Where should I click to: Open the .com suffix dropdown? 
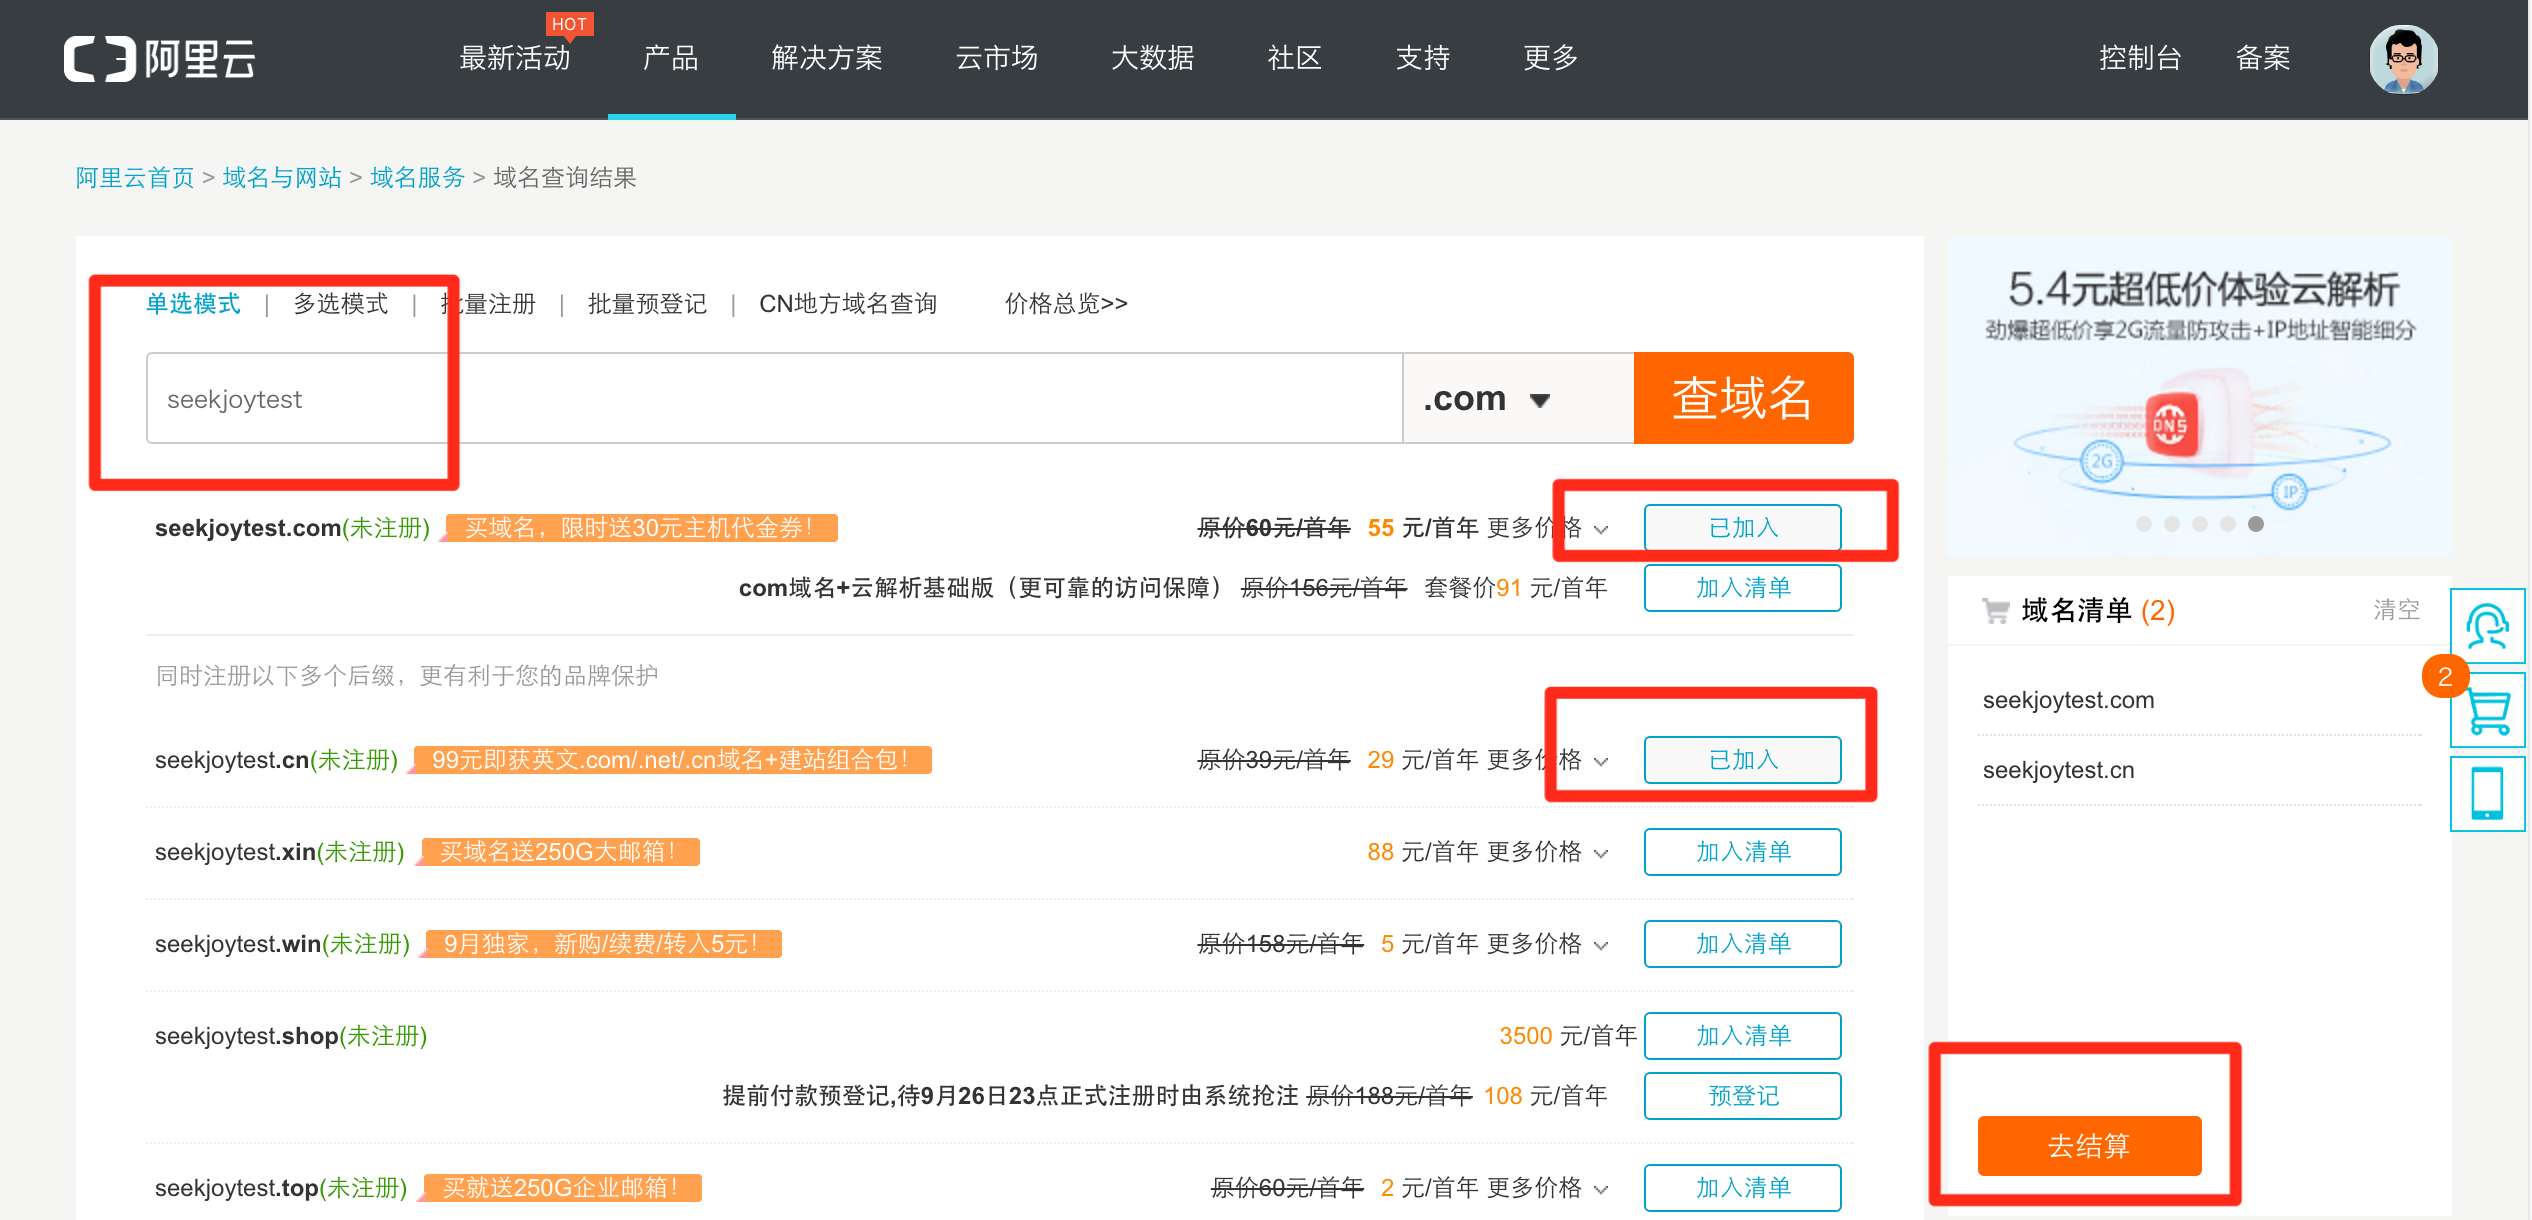[x=1517, y=398]
